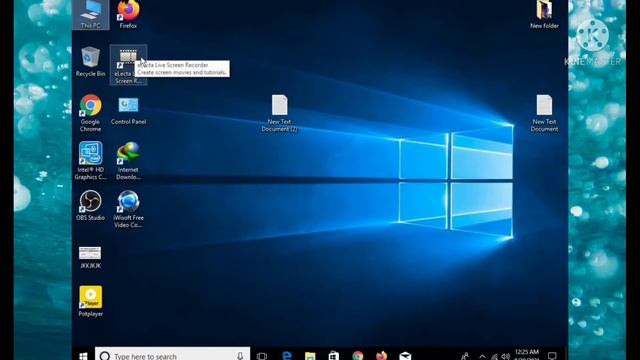Select the Recycle Bin icon

(91, 61)
